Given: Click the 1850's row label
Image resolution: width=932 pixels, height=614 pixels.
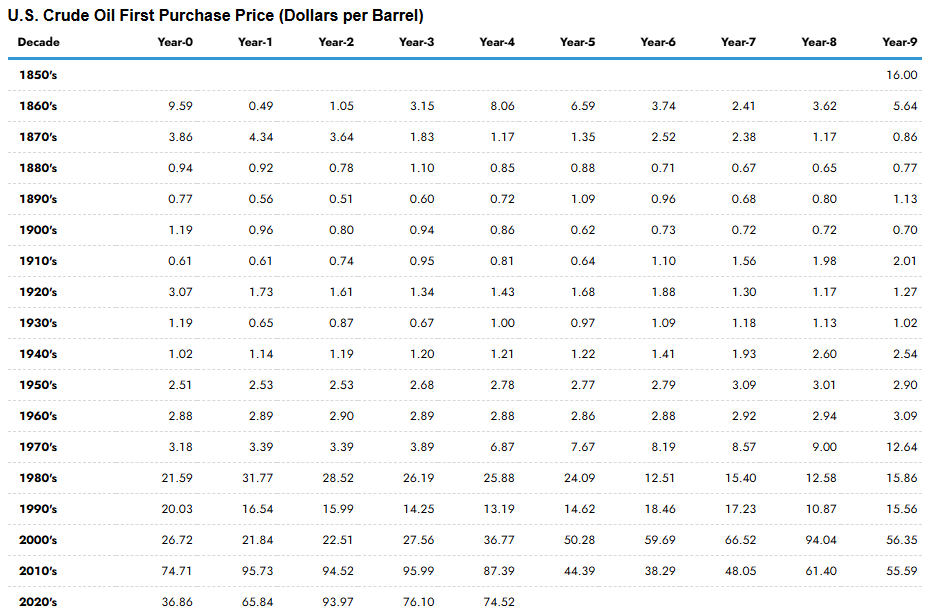Looking at the screenshot, I should pos(38,75).
